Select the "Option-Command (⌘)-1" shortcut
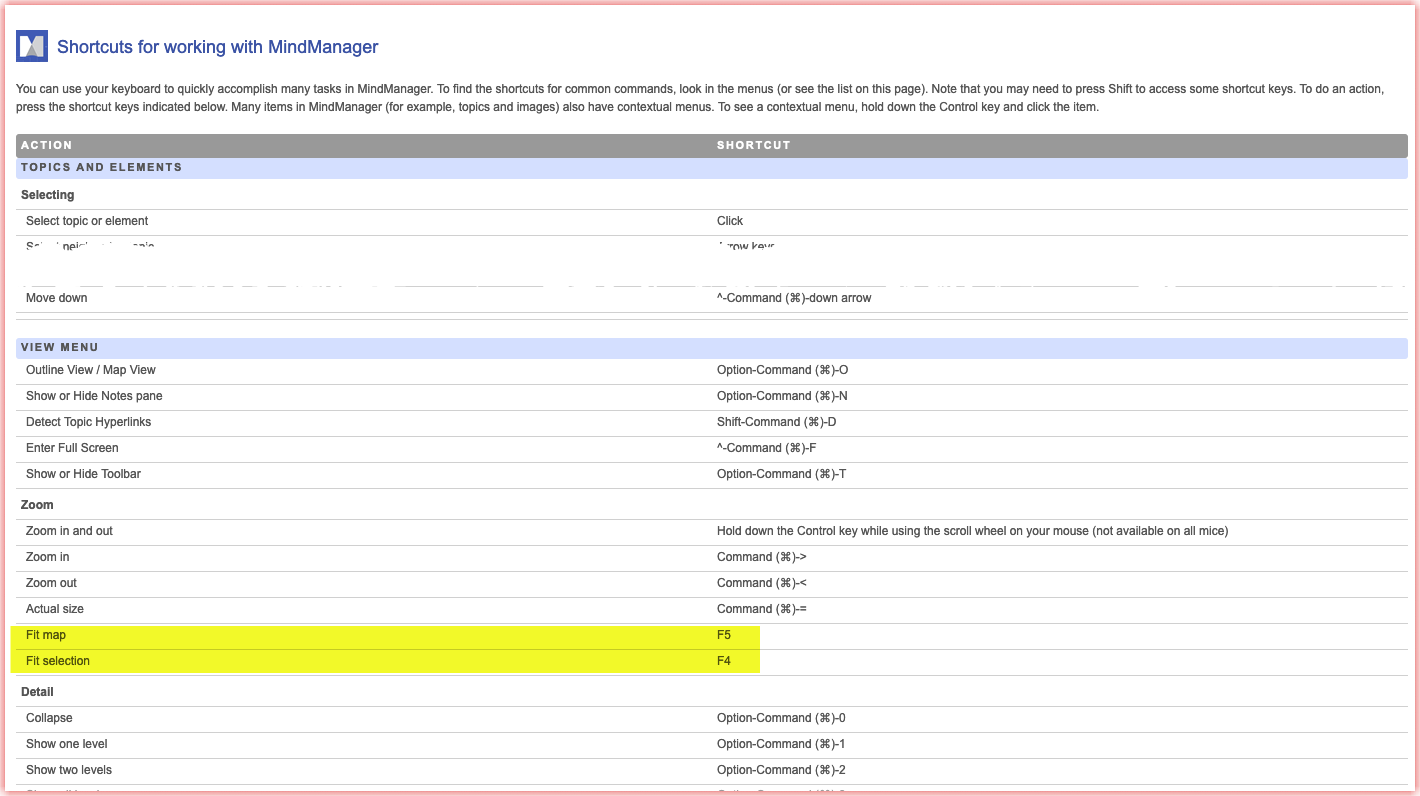The height and width of the screenshot is (796, 1420). tap(781, 744)
